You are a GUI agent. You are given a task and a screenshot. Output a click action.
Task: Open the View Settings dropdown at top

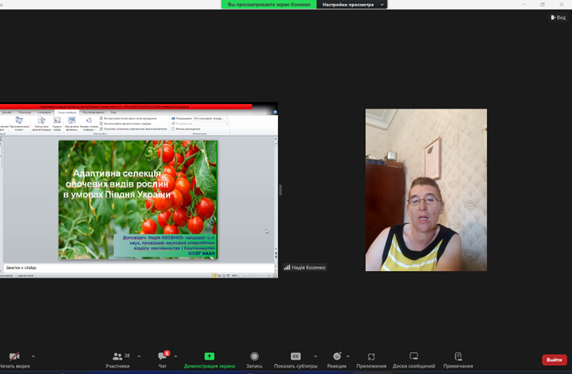coord(352,4)
